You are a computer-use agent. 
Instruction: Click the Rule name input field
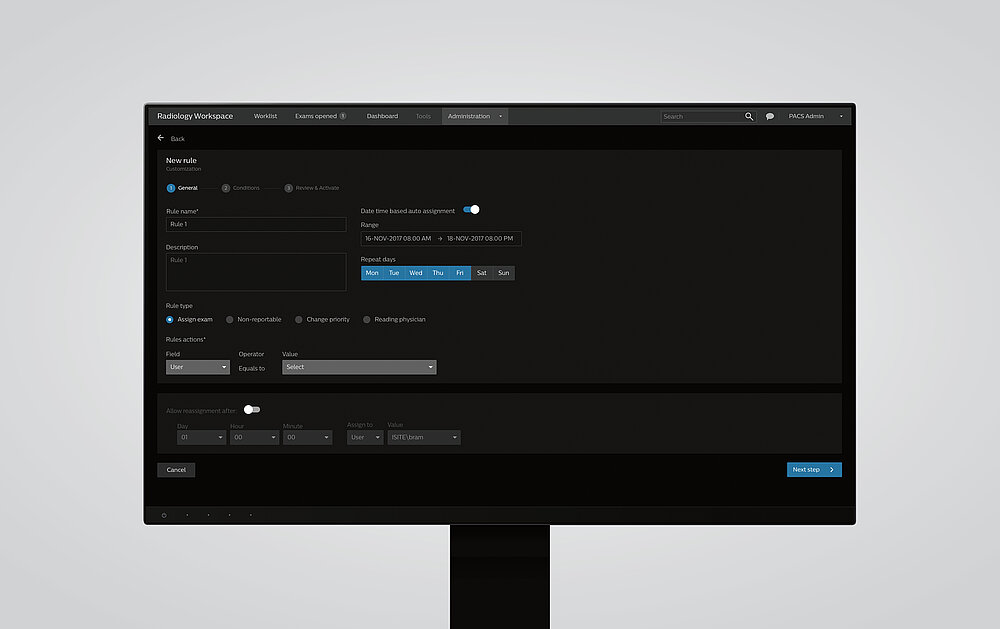[256, 225]
